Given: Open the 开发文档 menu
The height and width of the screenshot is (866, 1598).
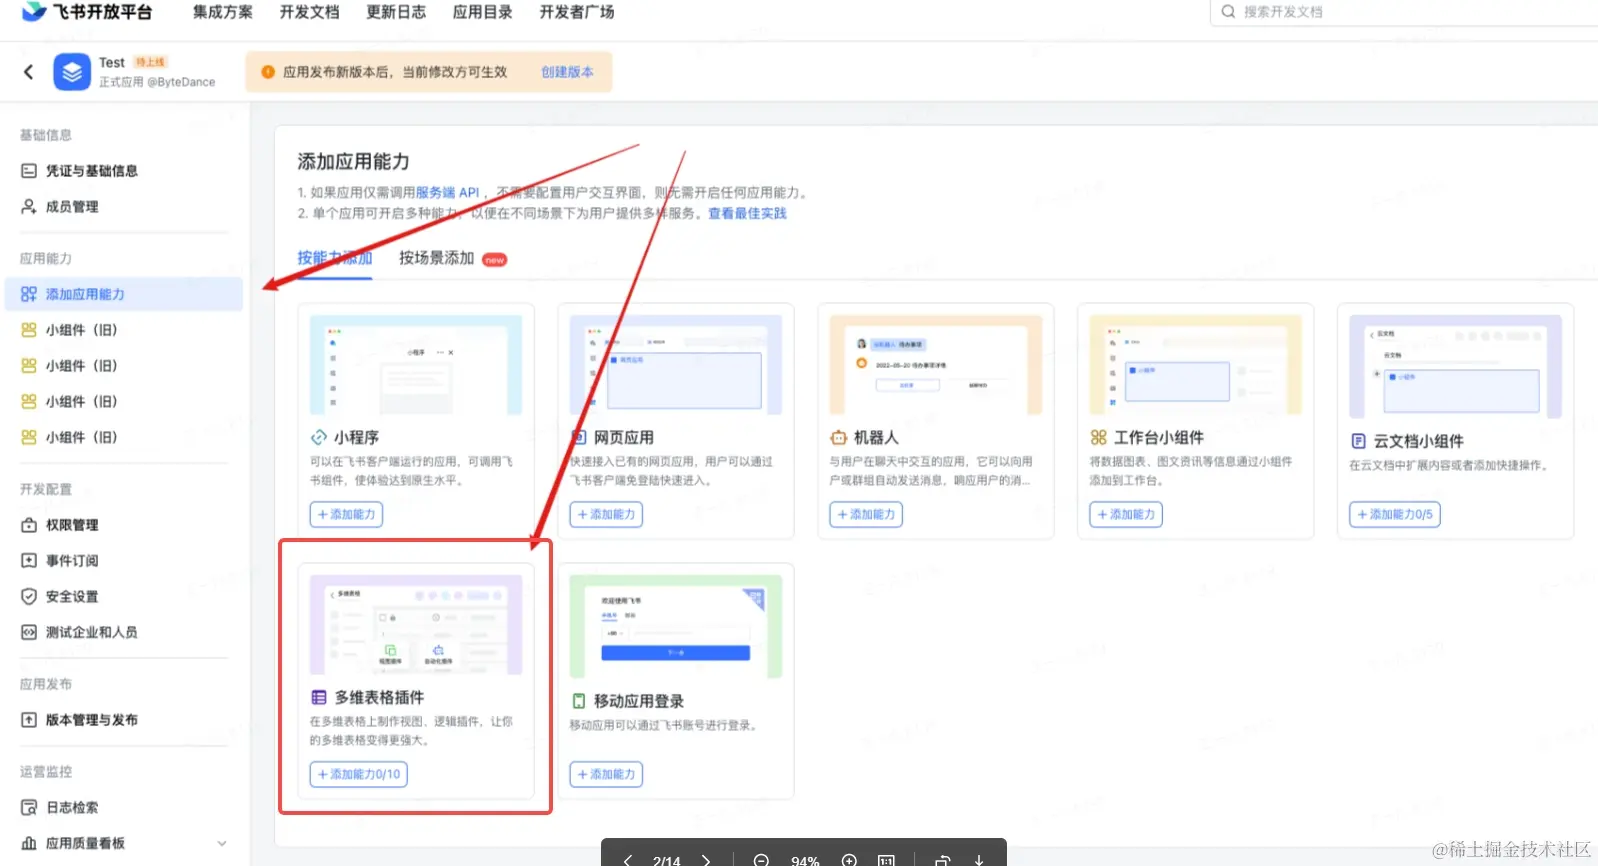Looking at the screenshot, I should pyautogui.click(x=309, y=12).
